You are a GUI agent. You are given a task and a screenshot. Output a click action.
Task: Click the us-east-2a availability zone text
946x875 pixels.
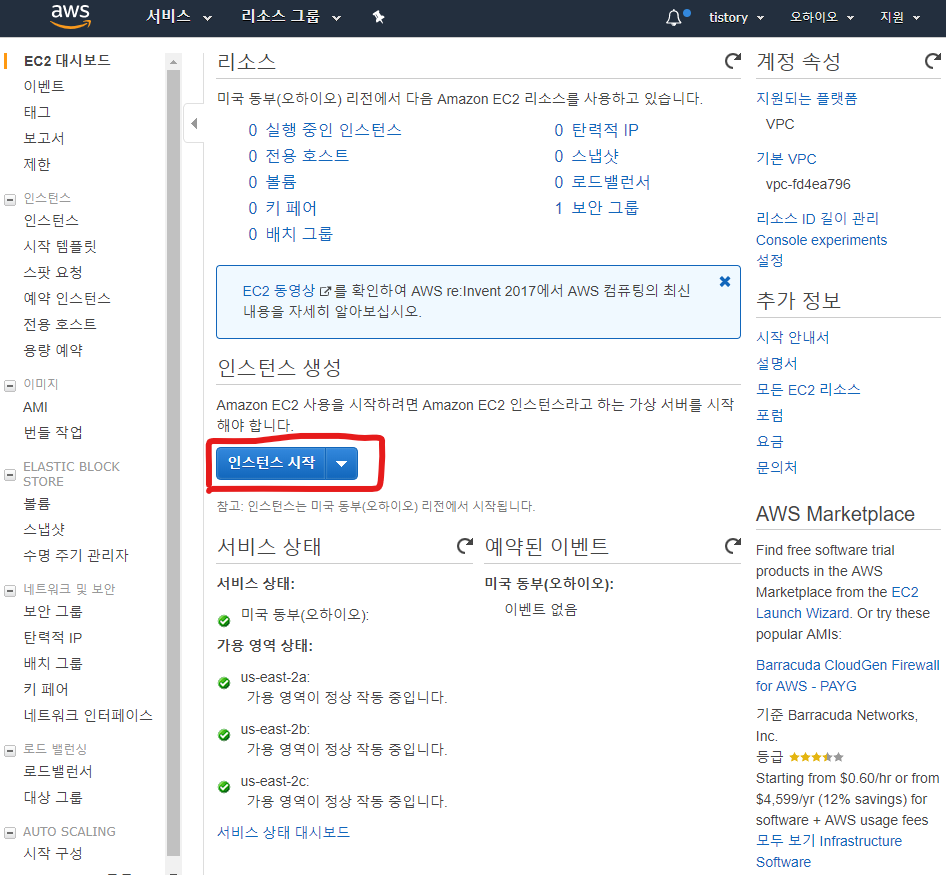point(275,677)
